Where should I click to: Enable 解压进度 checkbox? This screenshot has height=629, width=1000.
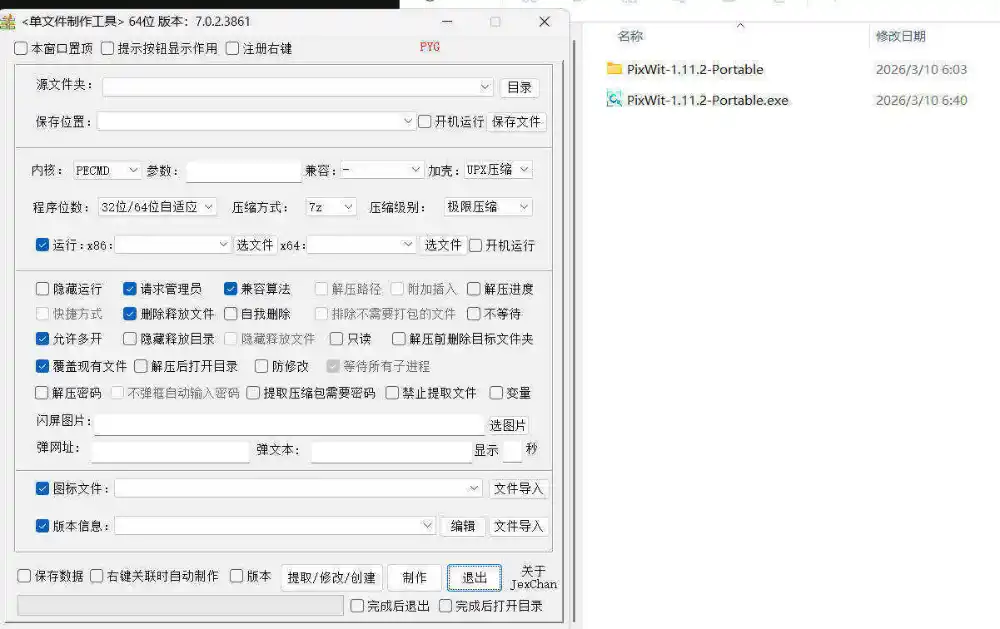[x=473, y=289]
